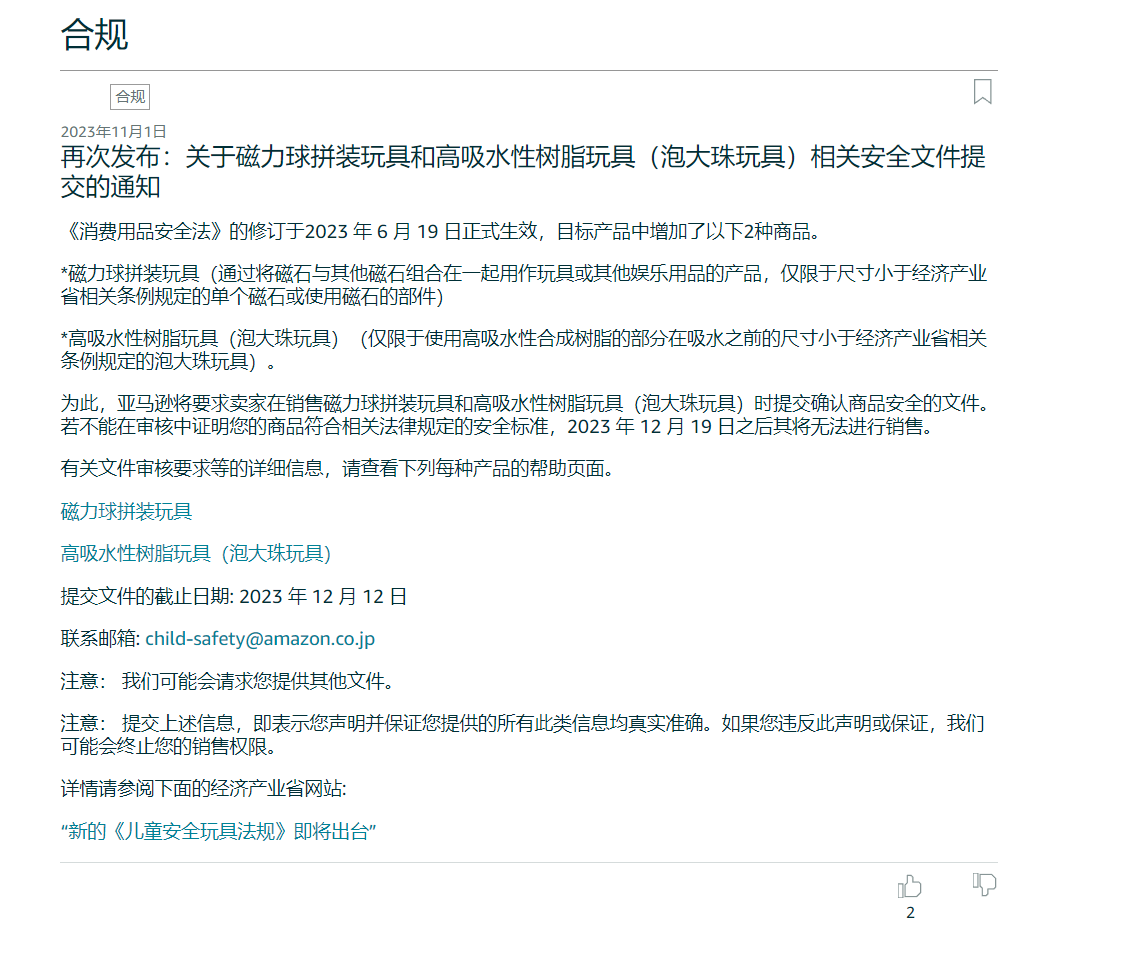Screen dimensions: 1133x956
Task: Click the 提交文件的截止日期 deadline line
Action: point(234,597)
